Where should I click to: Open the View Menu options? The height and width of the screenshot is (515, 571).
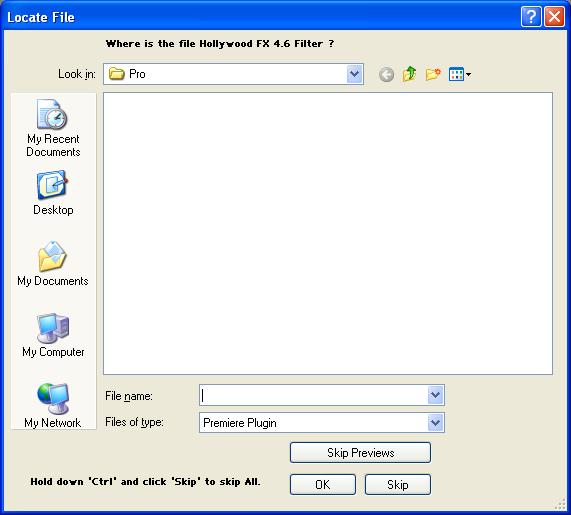(460, 74)
